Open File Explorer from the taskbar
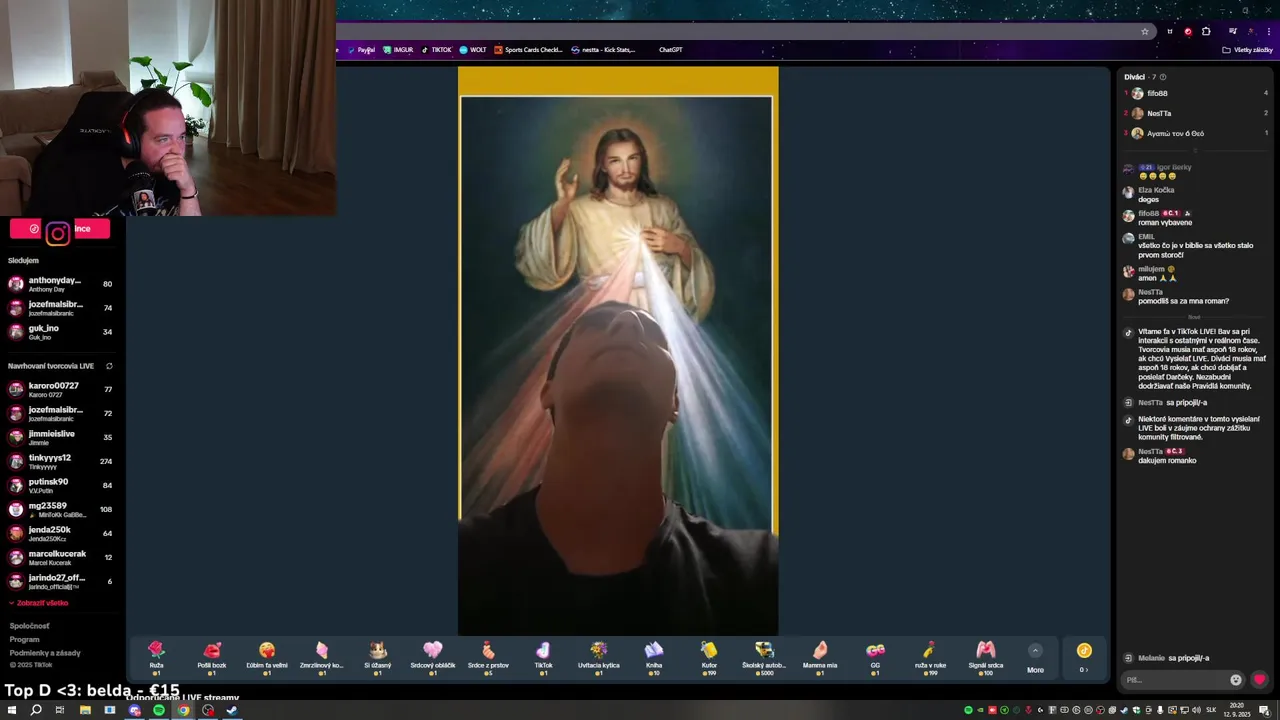Viewport: 1280px width, 720px height. [x=85, y=710]
